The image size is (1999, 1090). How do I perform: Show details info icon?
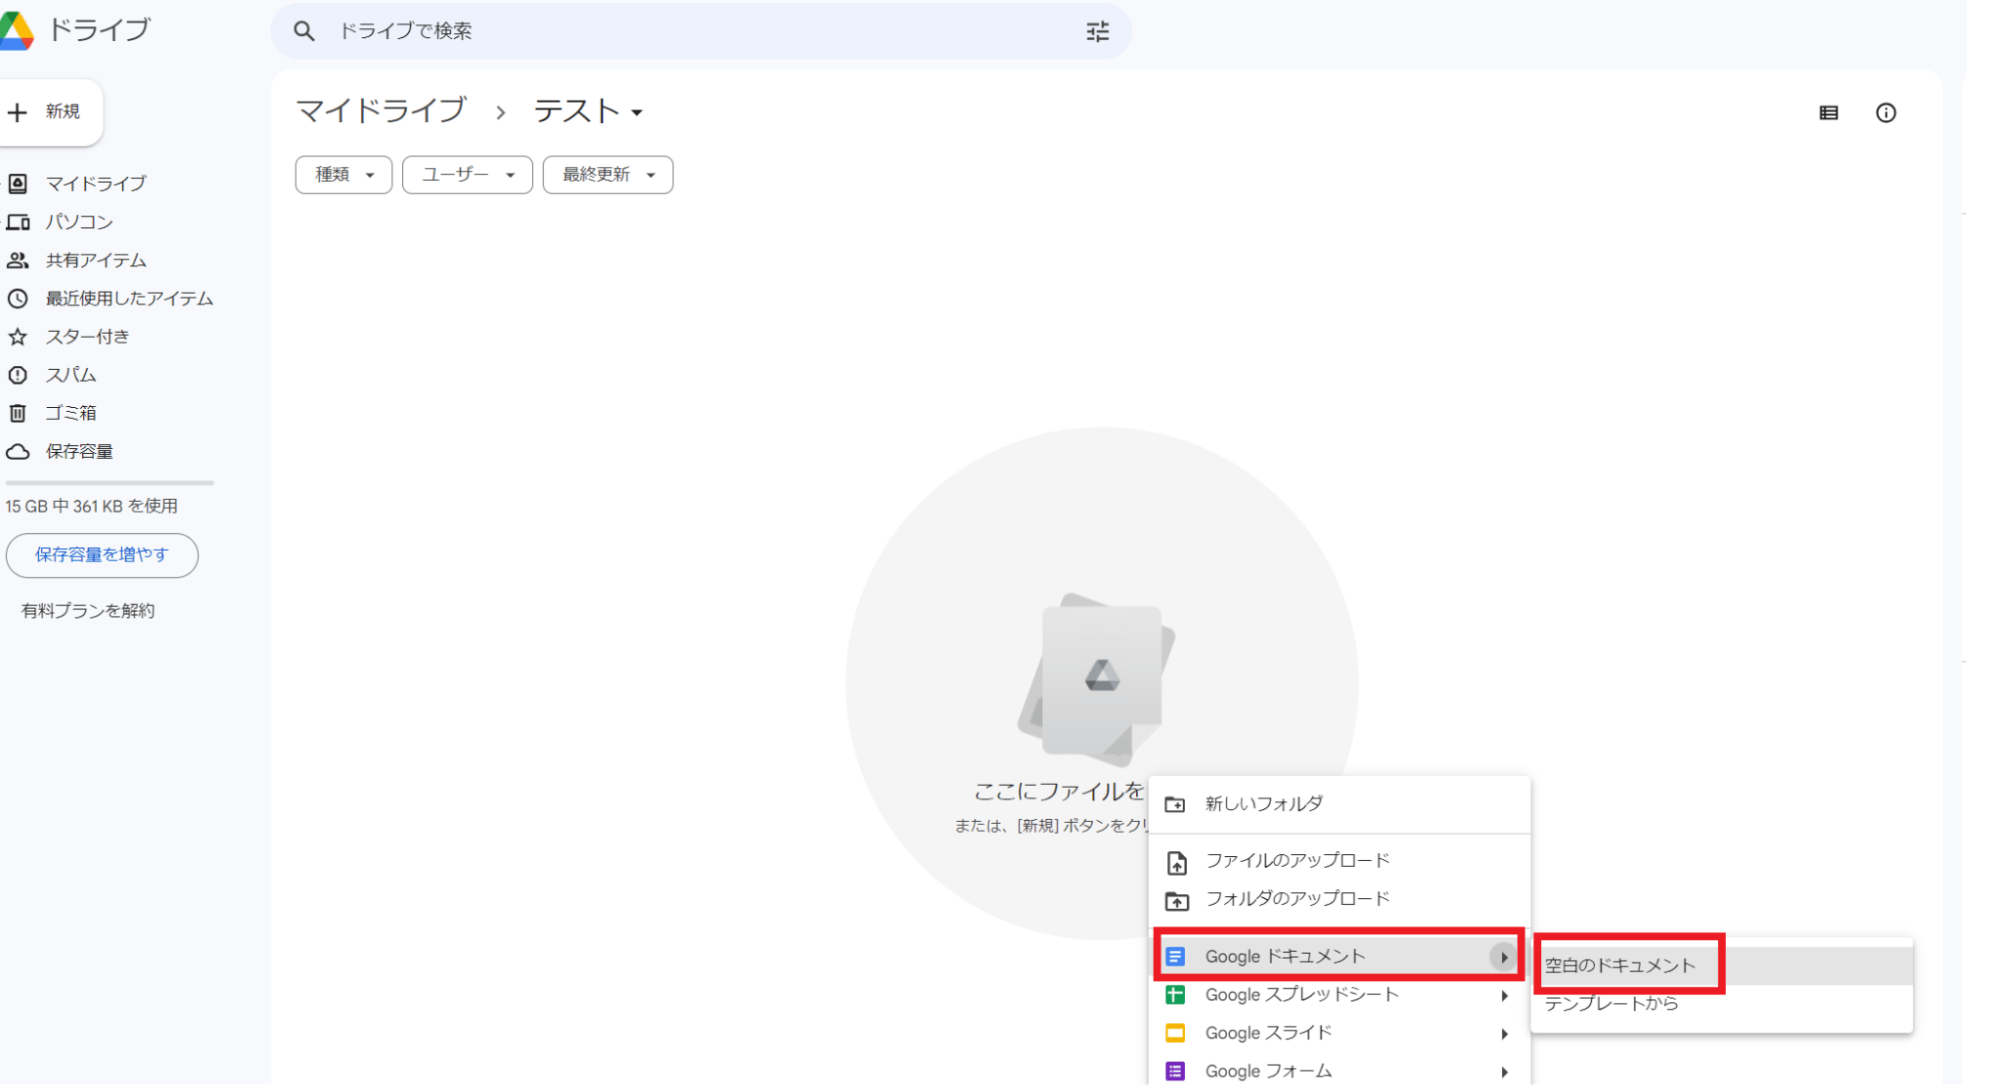tap(1885, 113)
